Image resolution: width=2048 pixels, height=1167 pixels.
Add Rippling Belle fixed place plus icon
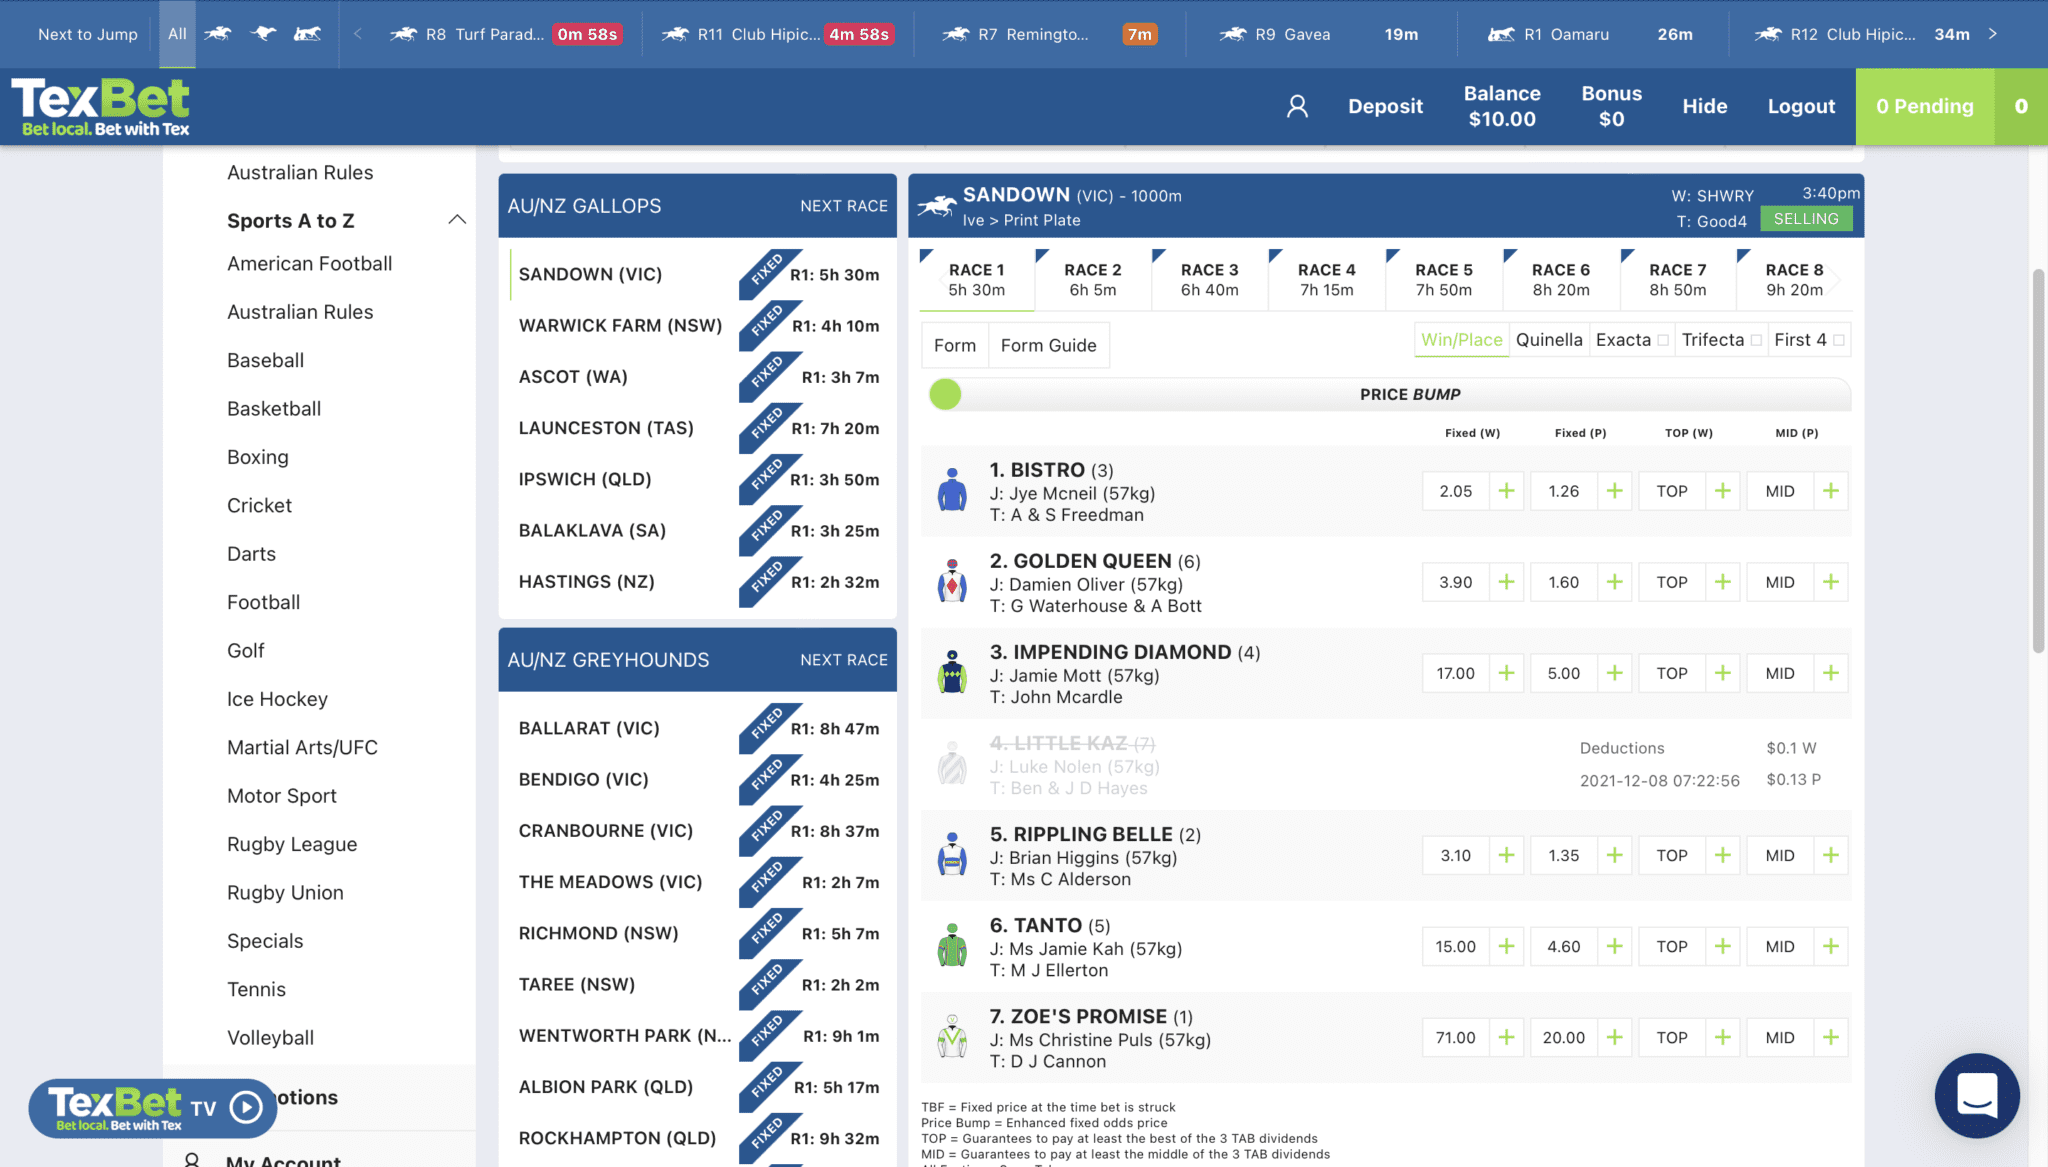point(1614,855)
